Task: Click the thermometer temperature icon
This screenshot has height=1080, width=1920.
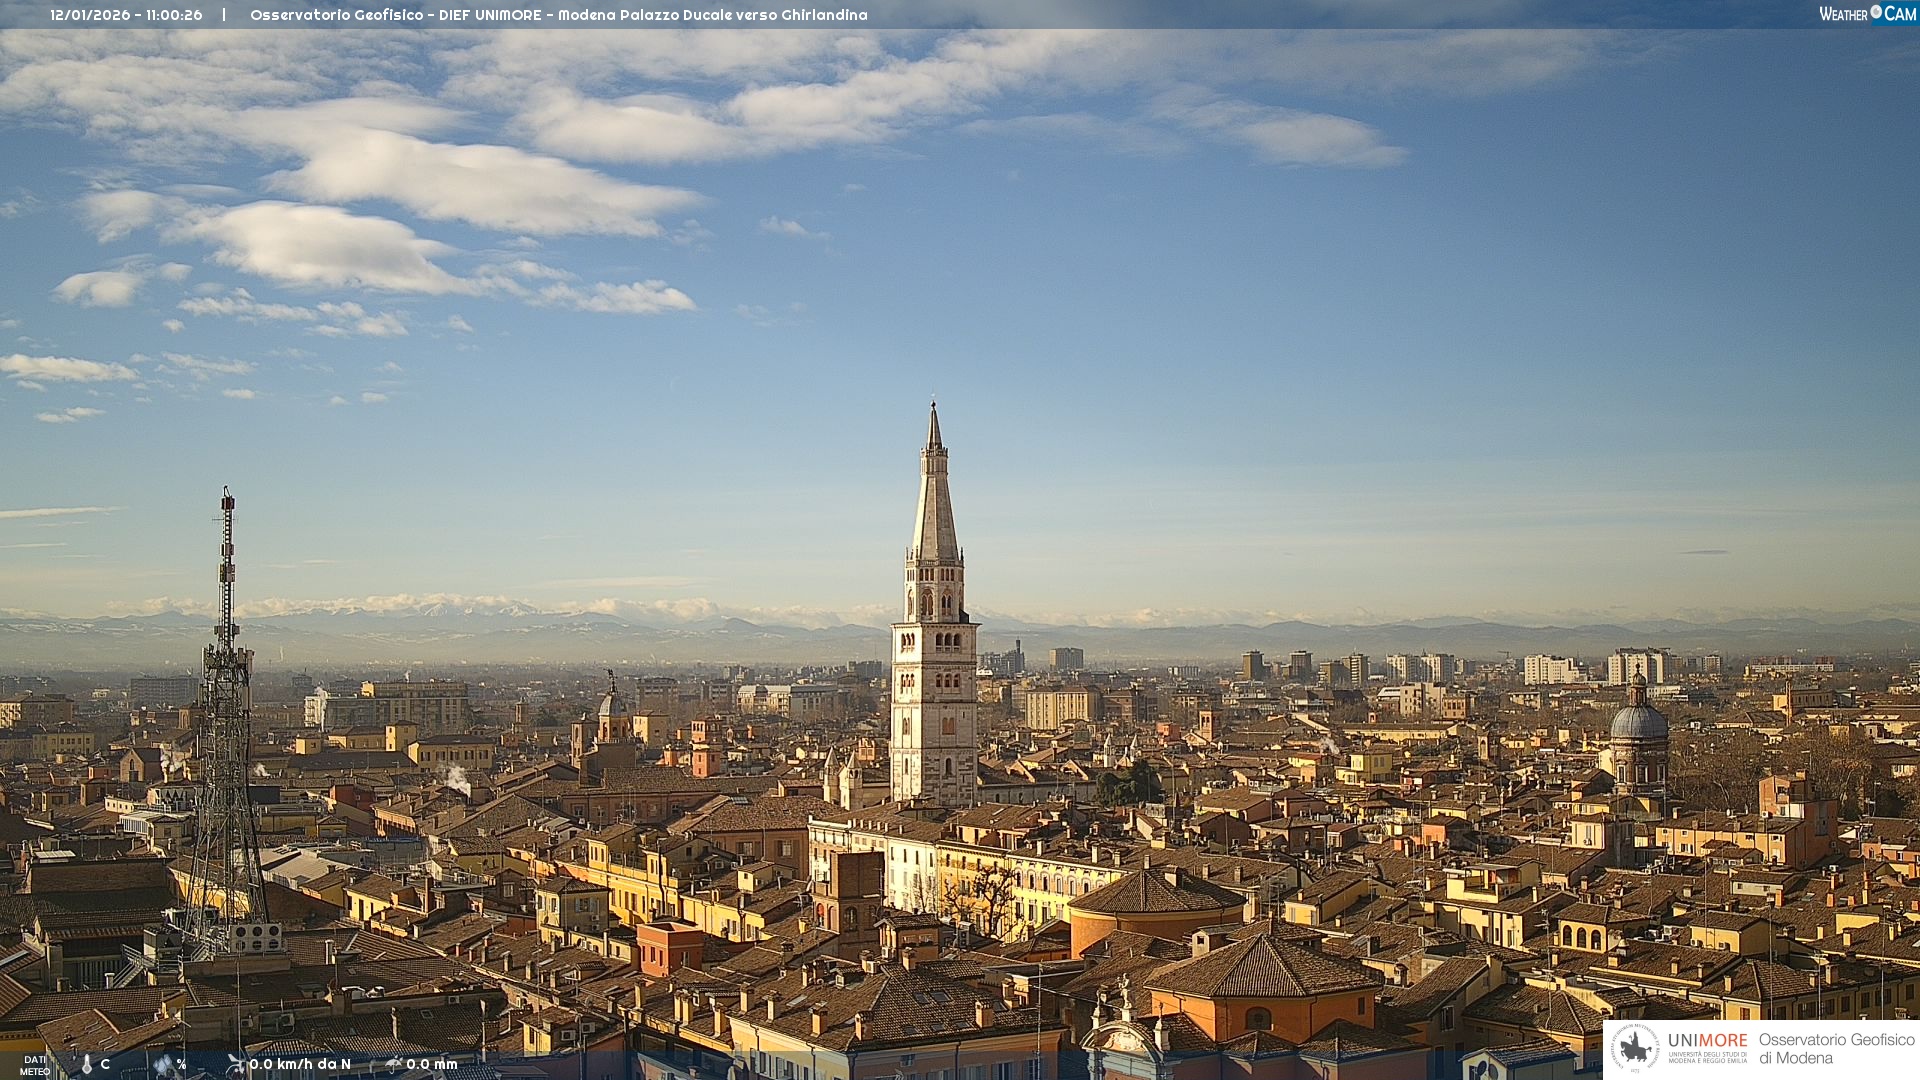Action: [x=87, y=1065]
